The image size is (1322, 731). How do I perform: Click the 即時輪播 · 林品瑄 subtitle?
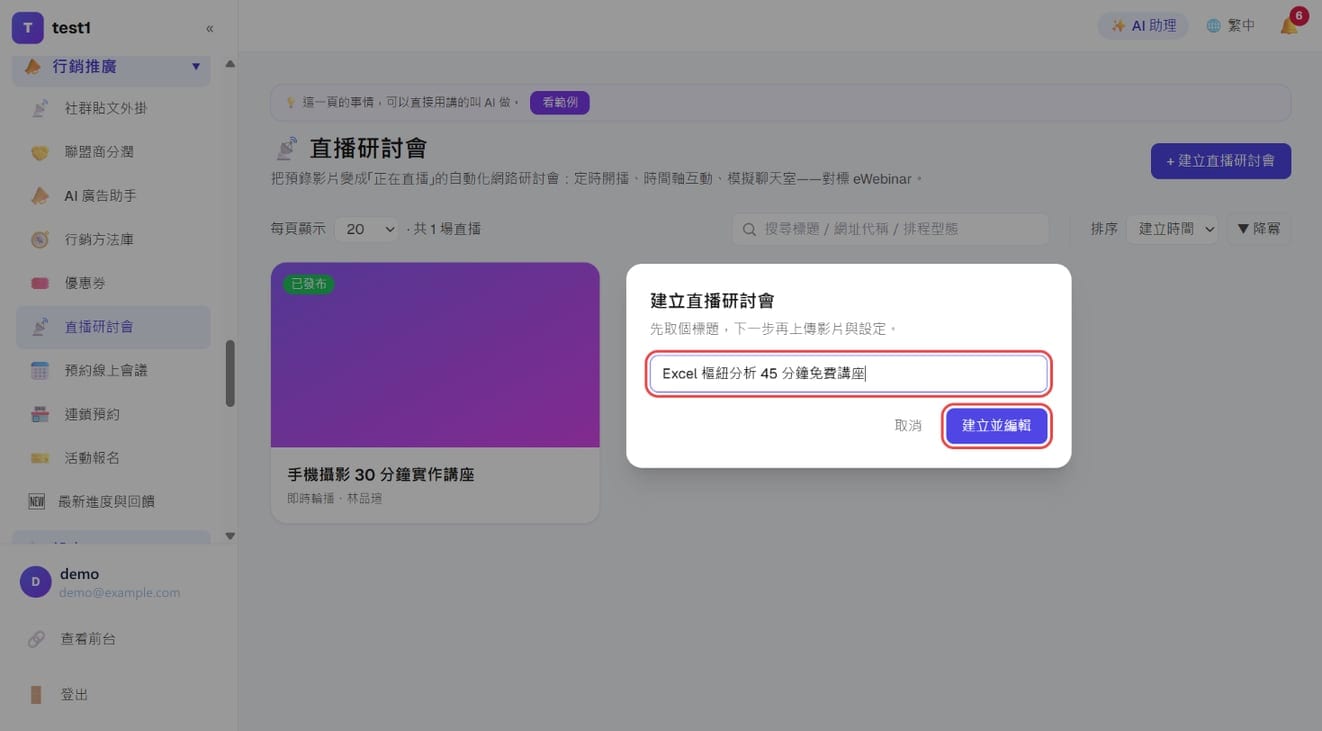pos(334,498)
